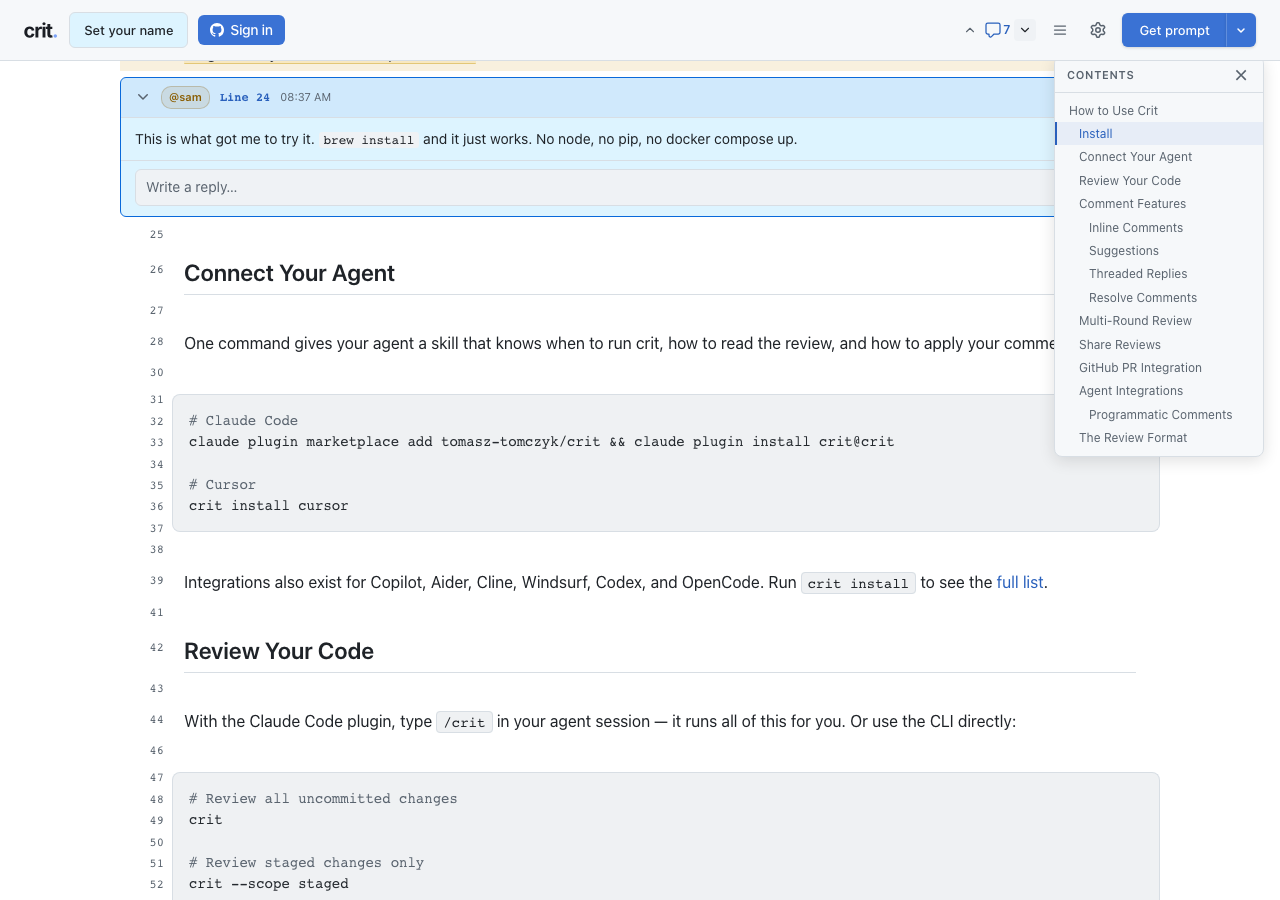Screen dimensions: 1280x900
Task: Open settings via the gear icon
Action: [x=1098, y=30]
